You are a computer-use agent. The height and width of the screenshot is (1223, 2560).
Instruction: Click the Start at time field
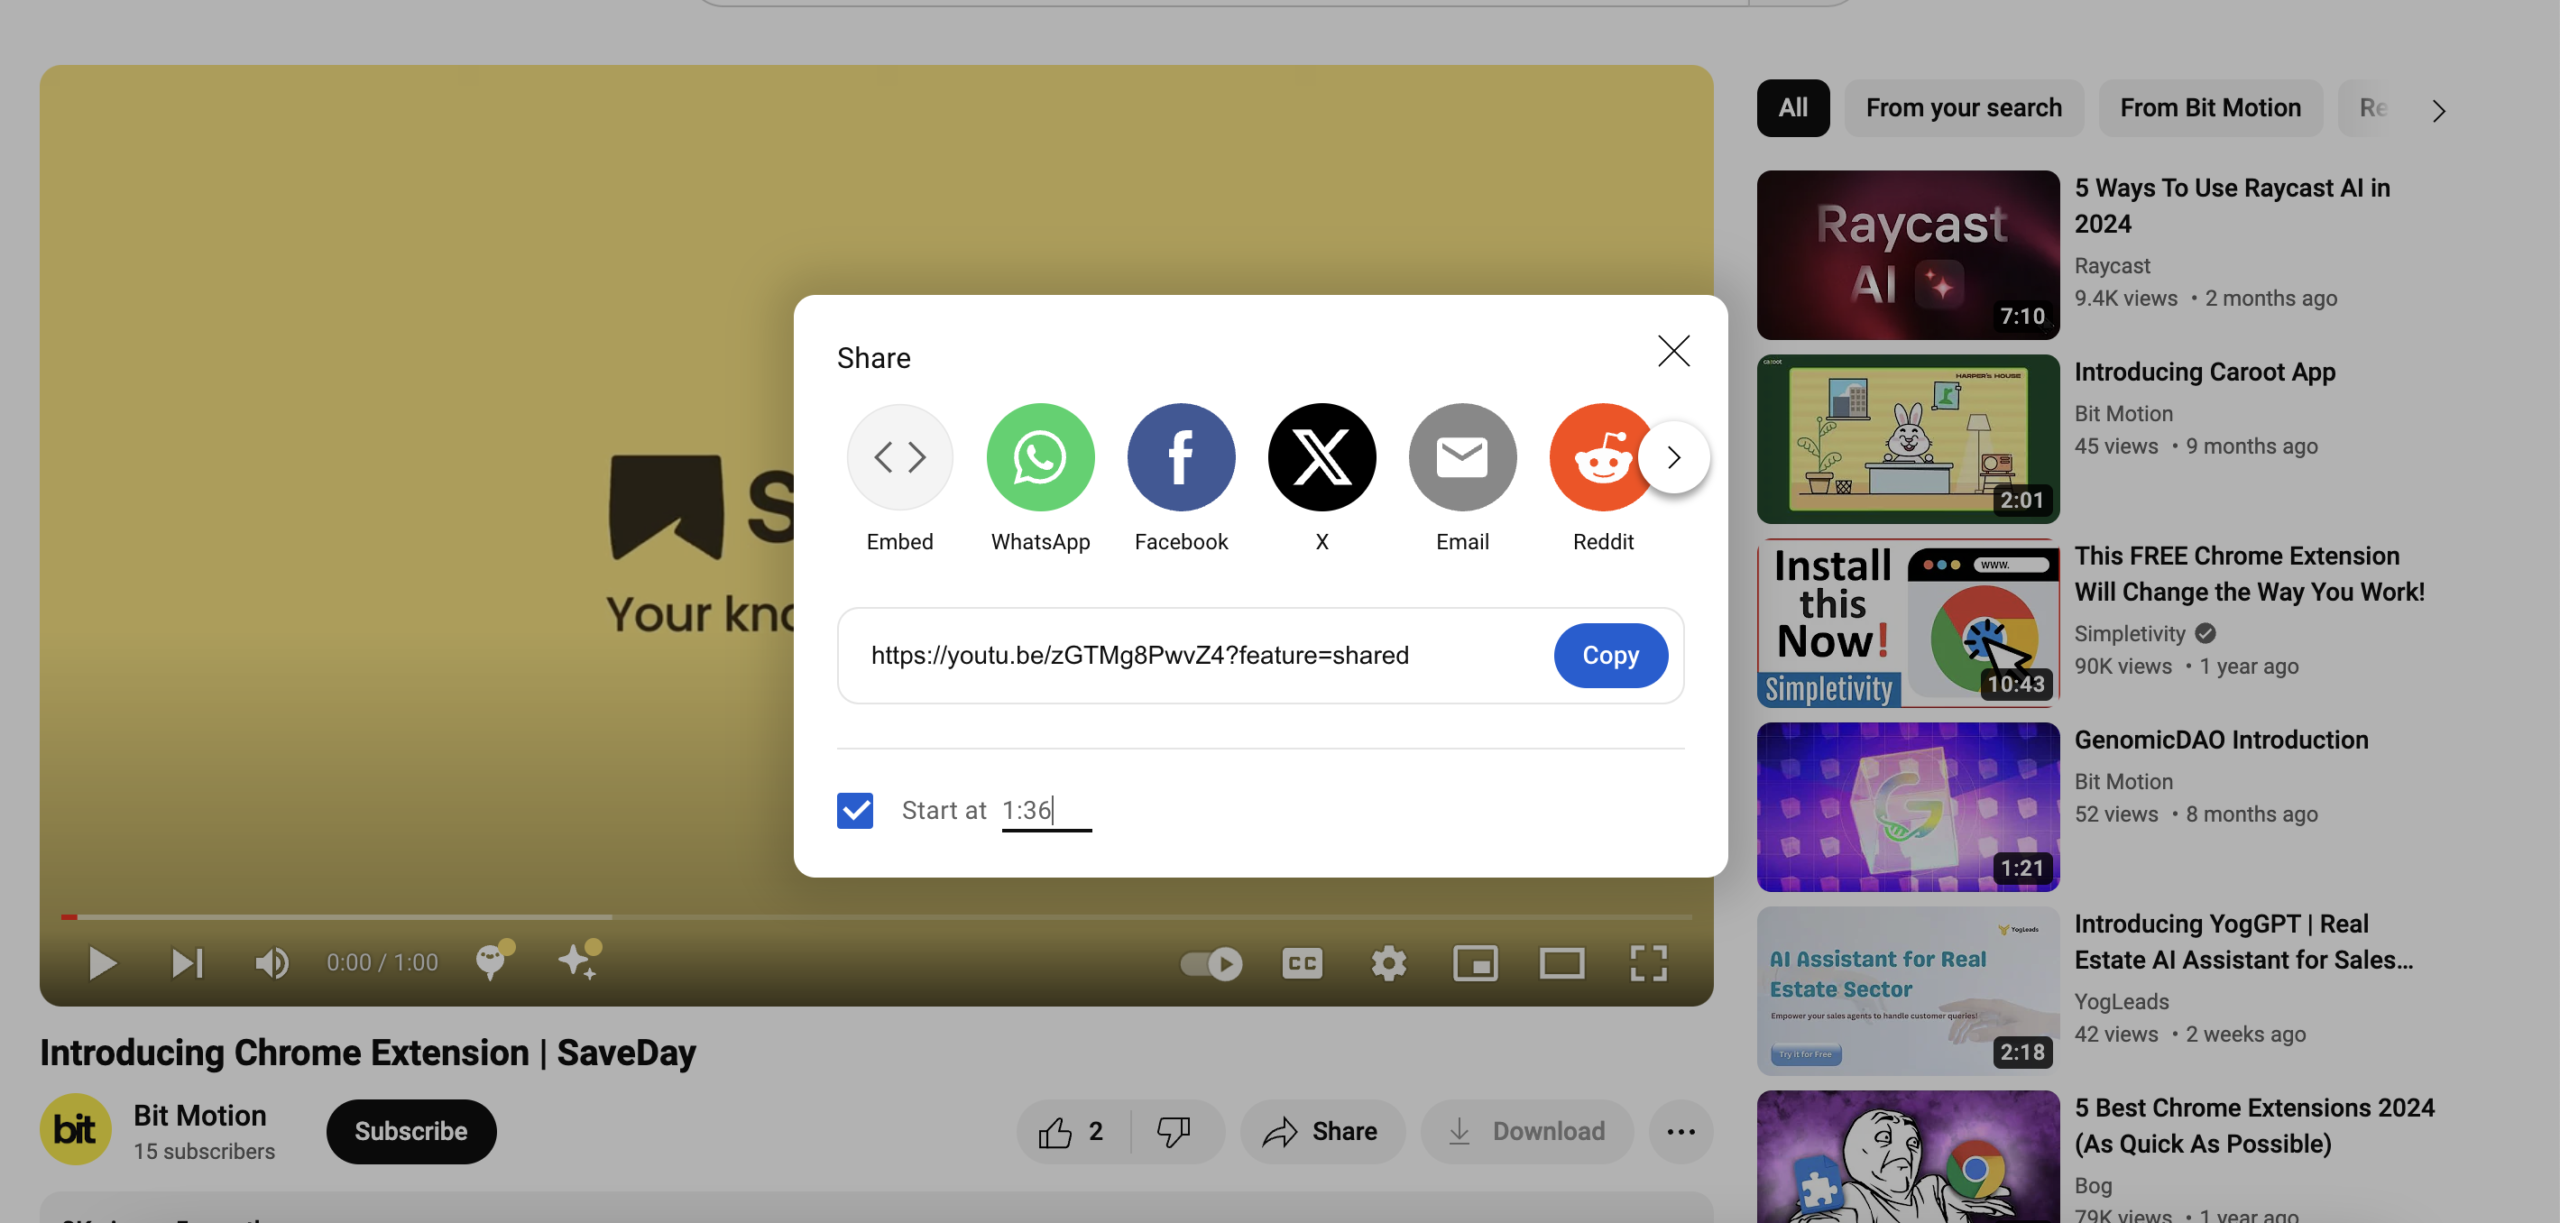[1045, 810]
